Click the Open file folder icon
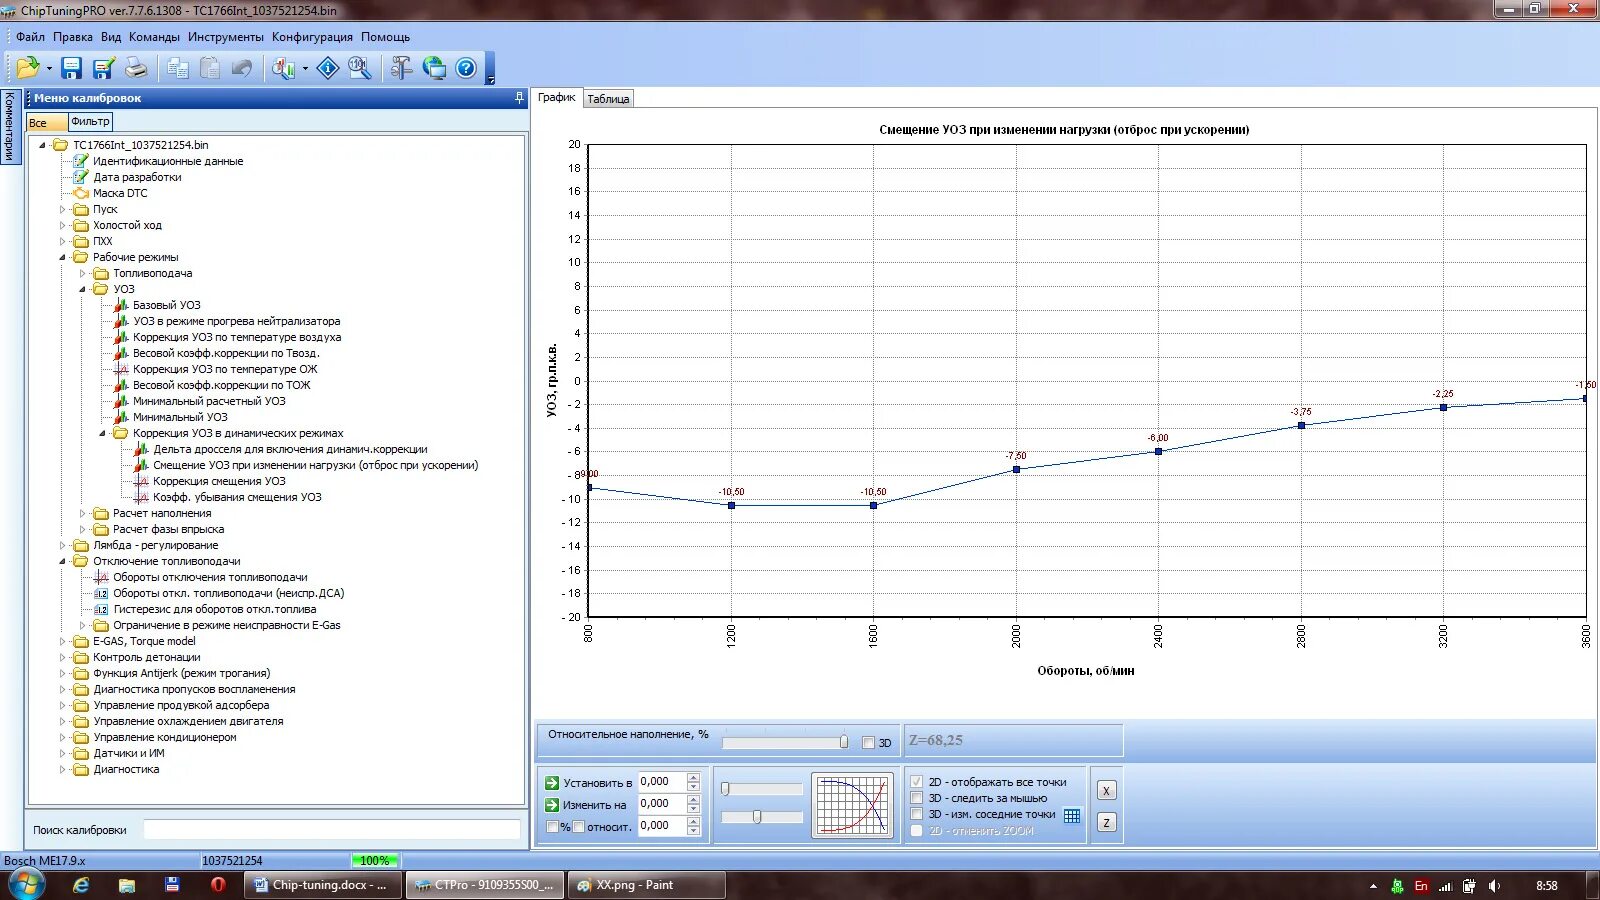Viewport: 1600px width, 900px height. [27, 68]
